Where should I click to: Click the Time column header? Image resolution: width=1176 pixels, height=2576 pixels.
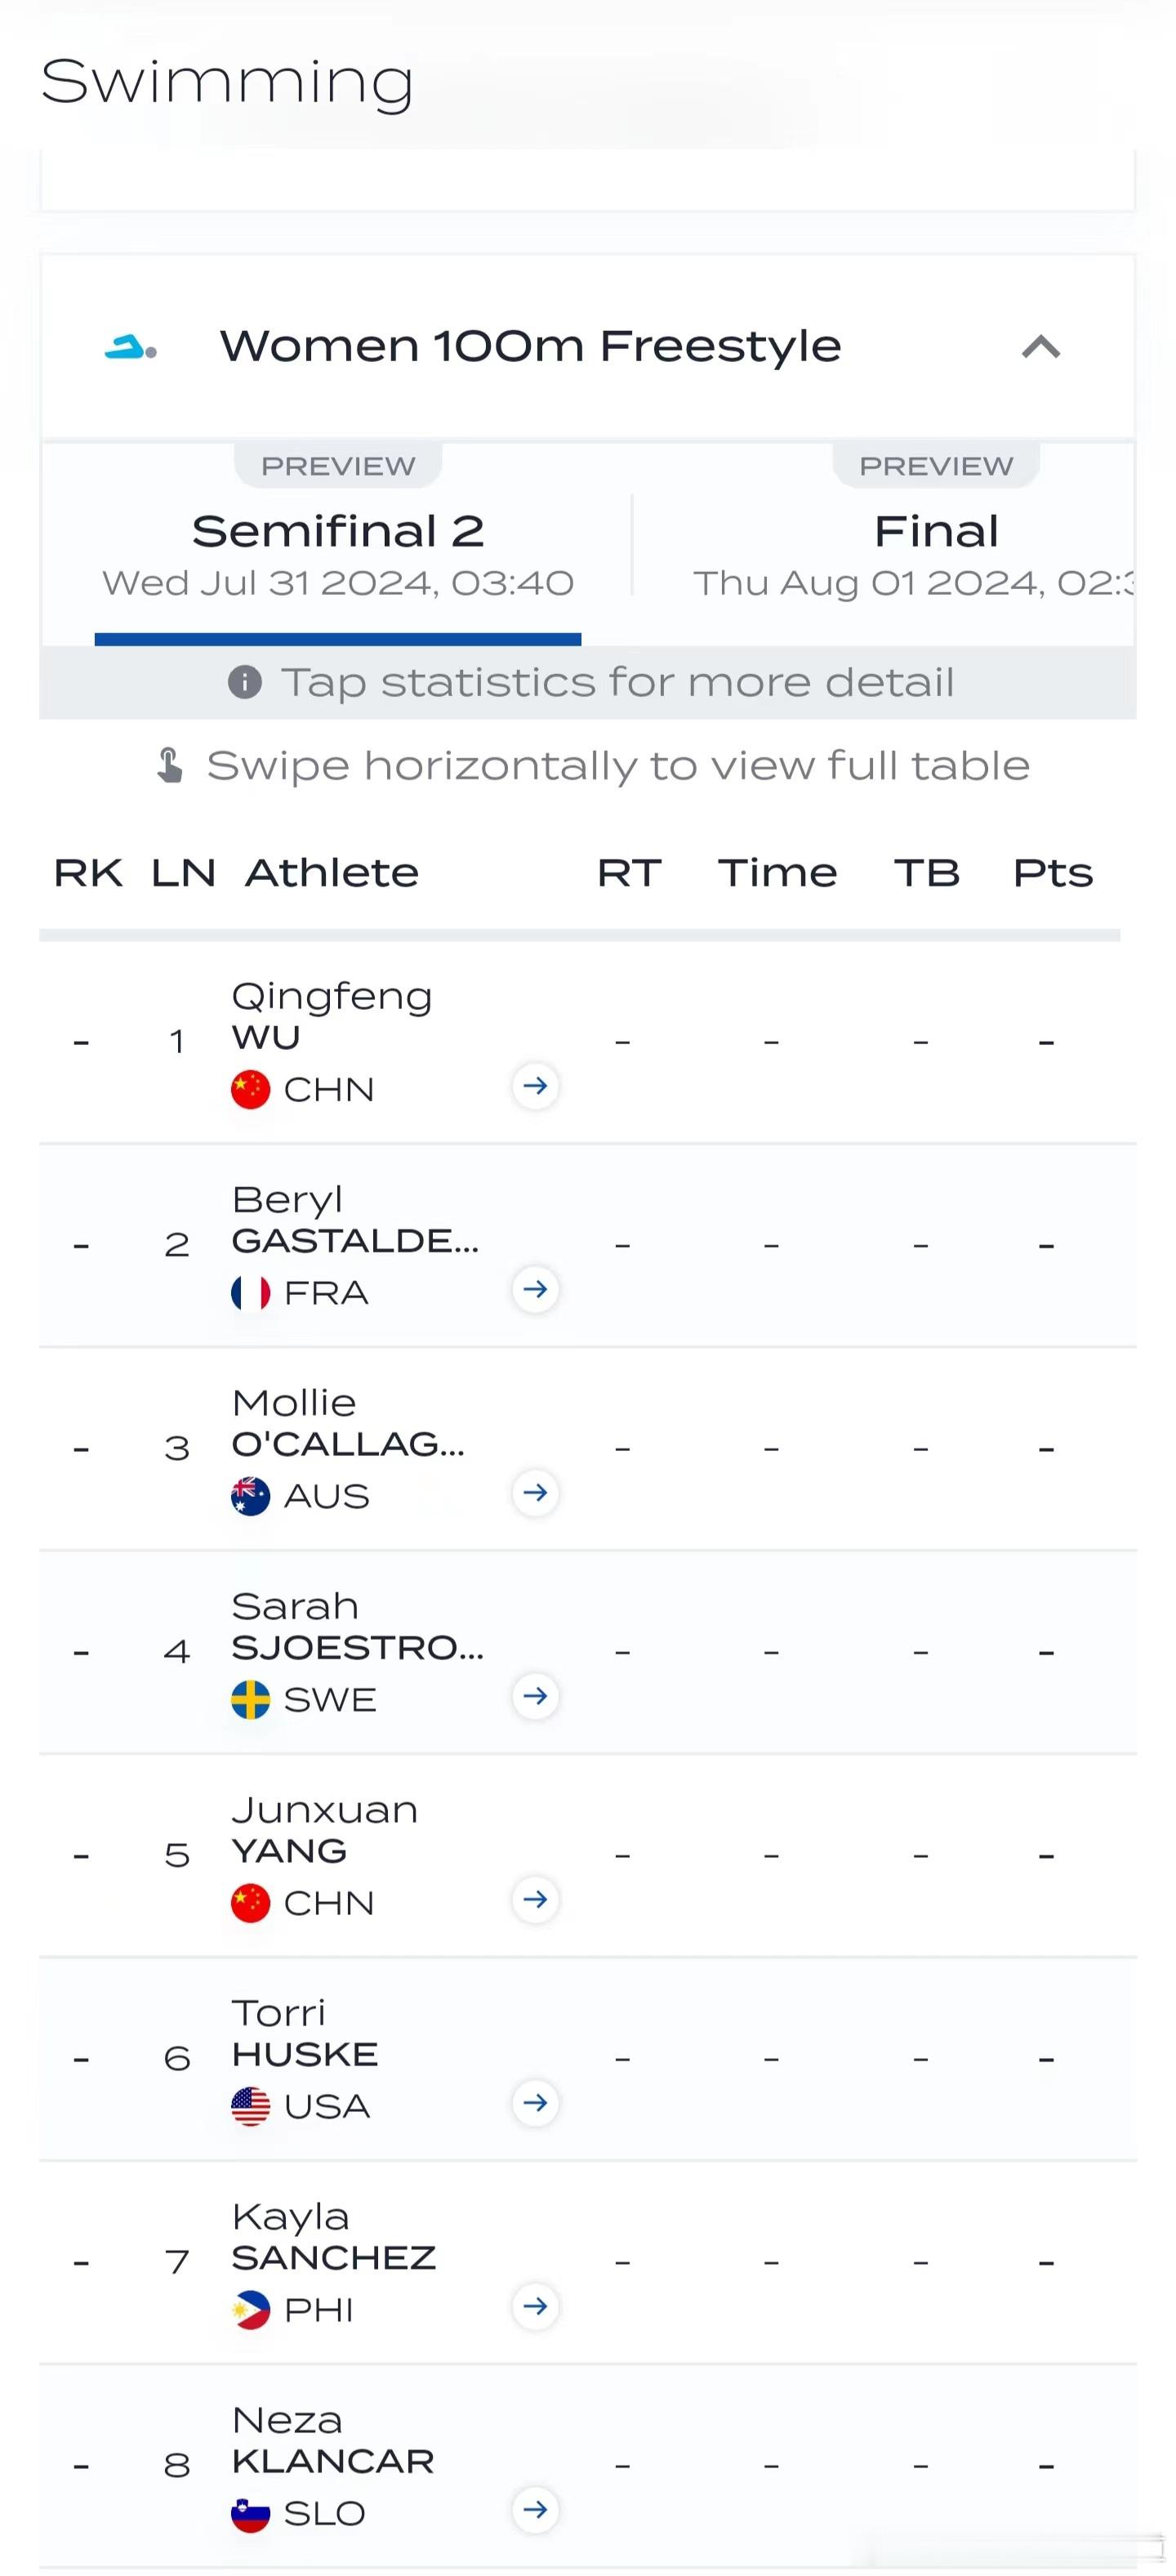(777, 873)
